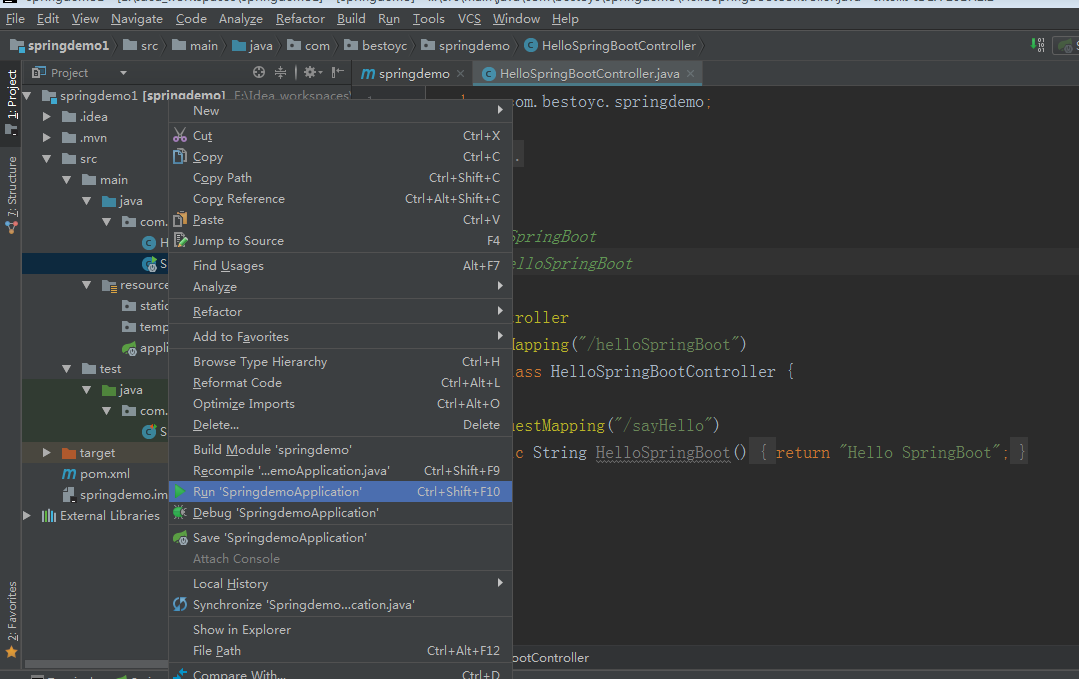The height and width of the screenshot is (679, 1079).
Task: Open the Refactor submenu in context menu
Action: (x=341, y=312)
